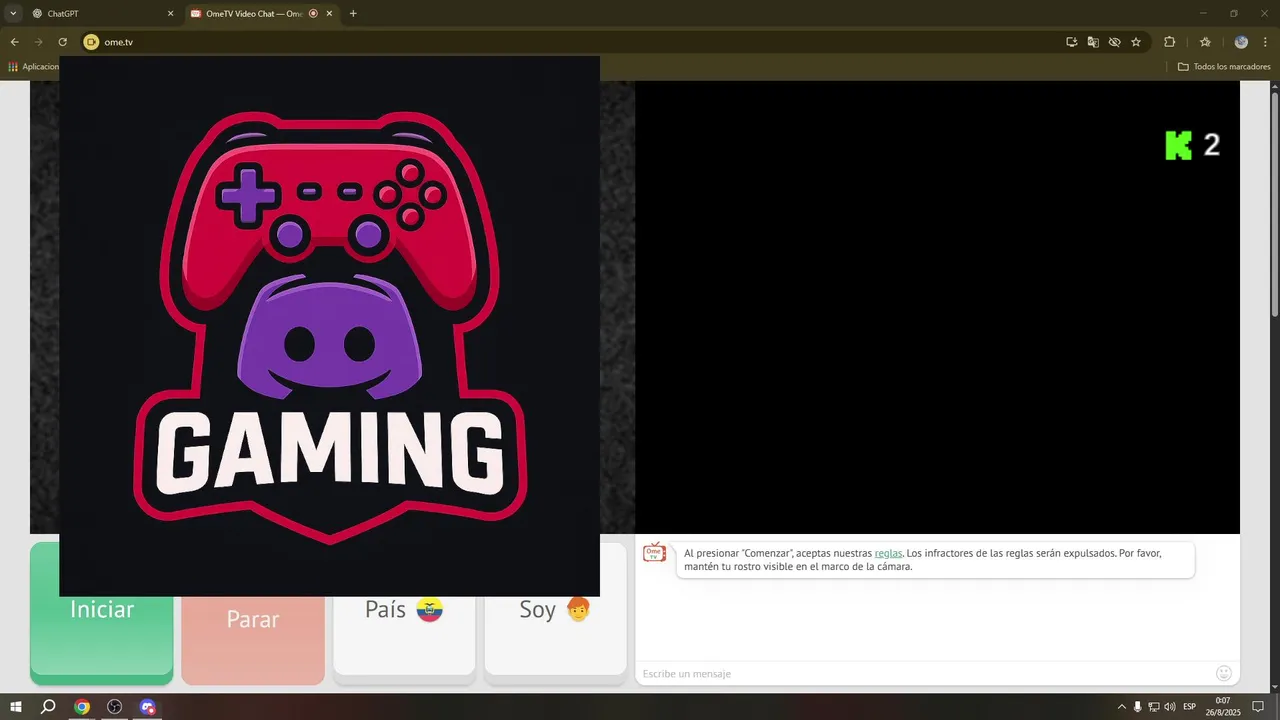Open the bookmarks star icon beside extensions
This screenshot has width=1280, height=720.
(1205, 42)
